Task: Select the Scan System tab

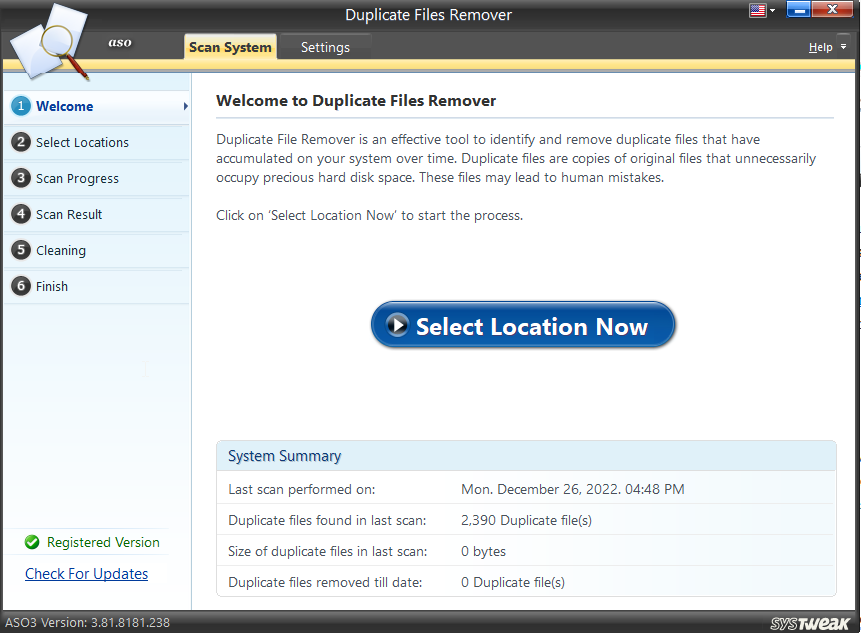Action: [230, 46]
